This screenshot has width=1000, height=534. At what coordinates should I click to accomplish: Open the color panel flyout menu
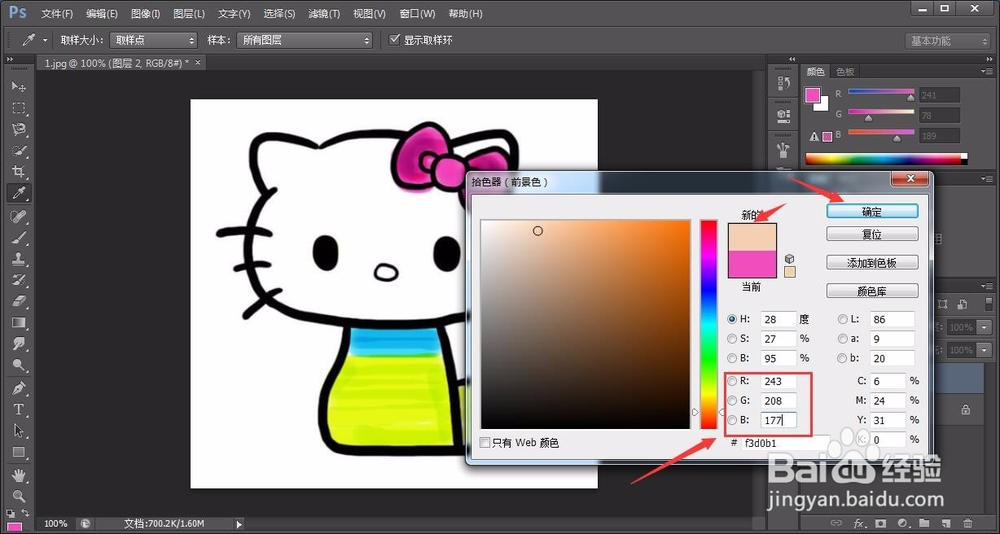point(988,71)
